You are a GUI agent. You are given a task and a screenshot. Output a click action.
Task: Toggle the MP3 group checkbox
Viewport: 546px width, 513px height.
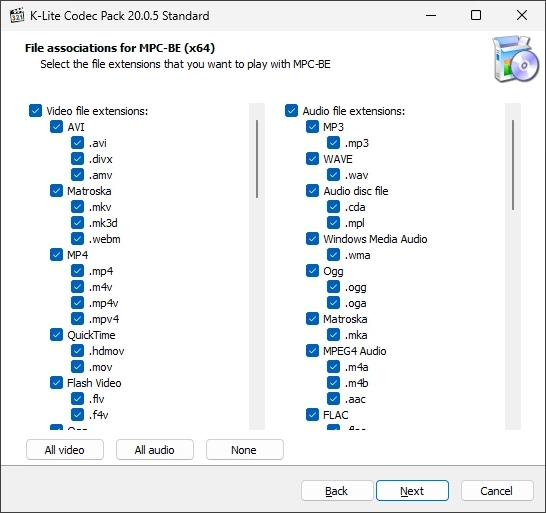[x=312, y=127]
